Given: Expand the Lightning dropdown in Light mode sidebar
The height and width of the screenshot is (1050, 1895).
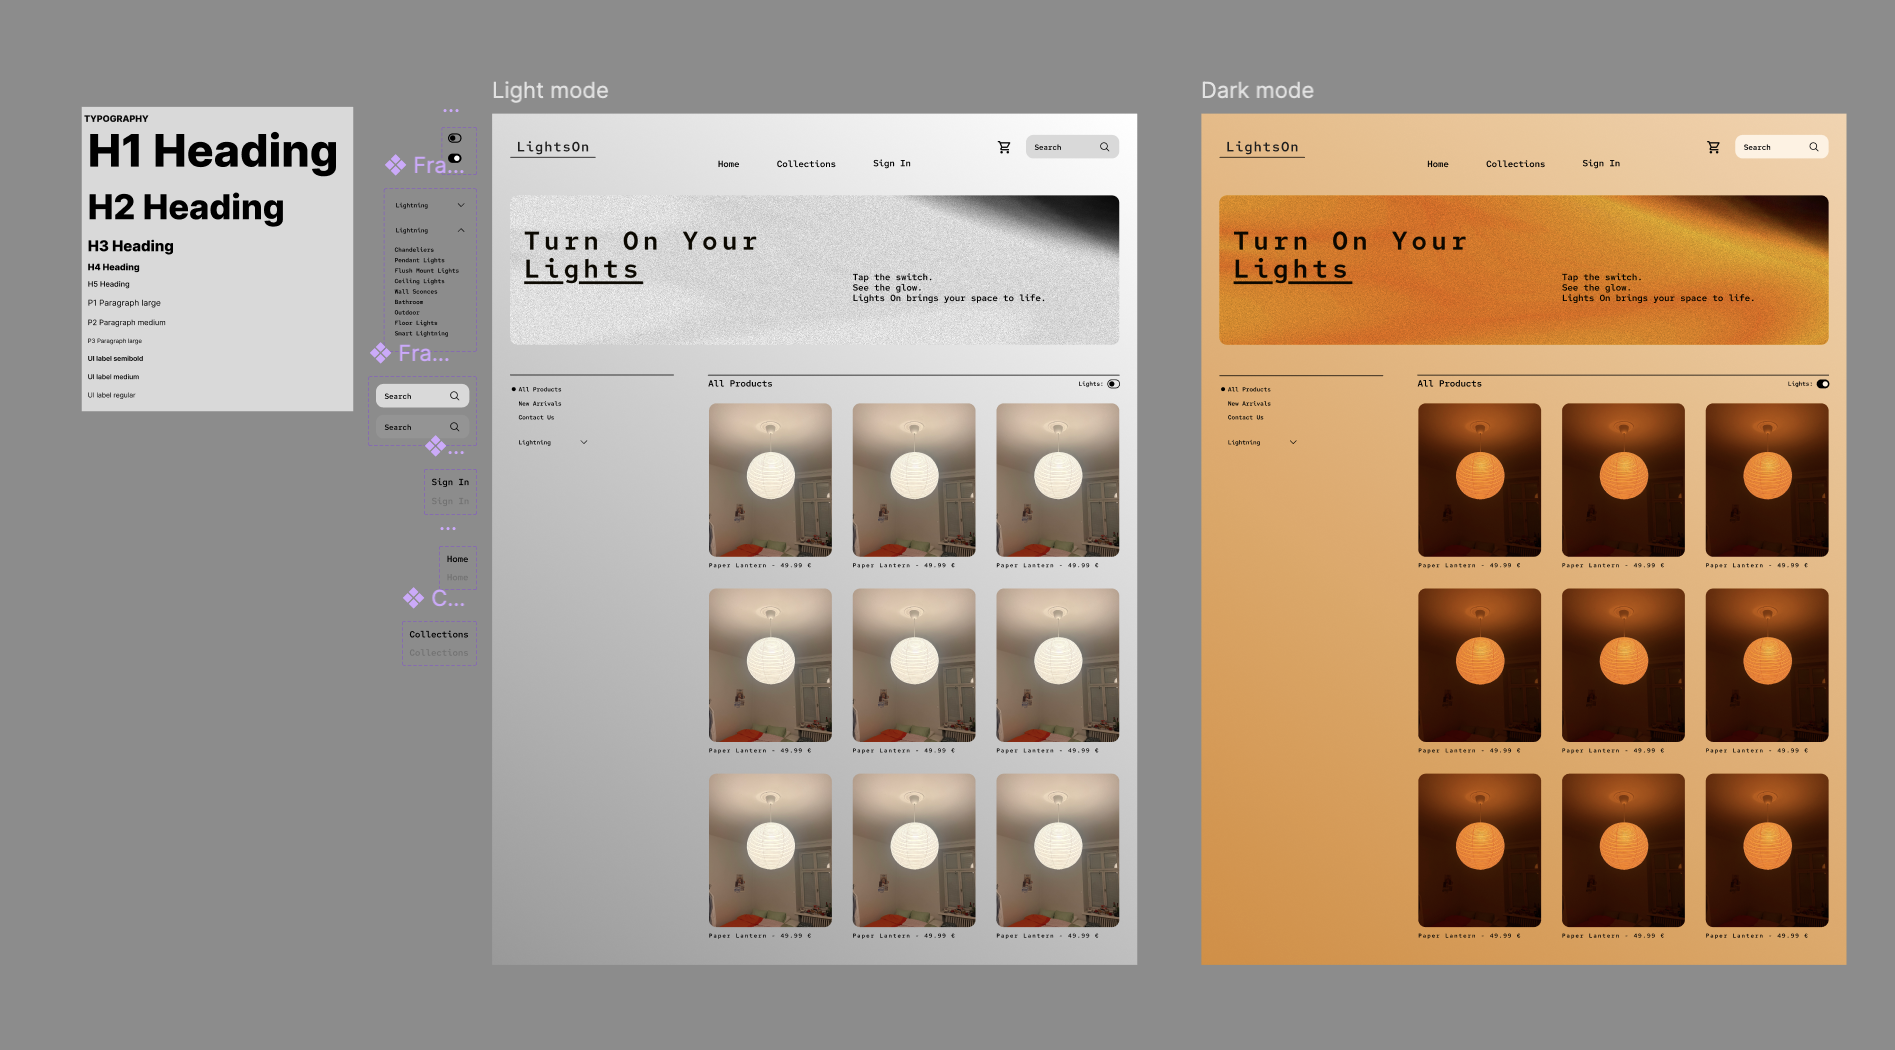Looking at the screenshot, I should pyautogui.click(x=584, y=442).
